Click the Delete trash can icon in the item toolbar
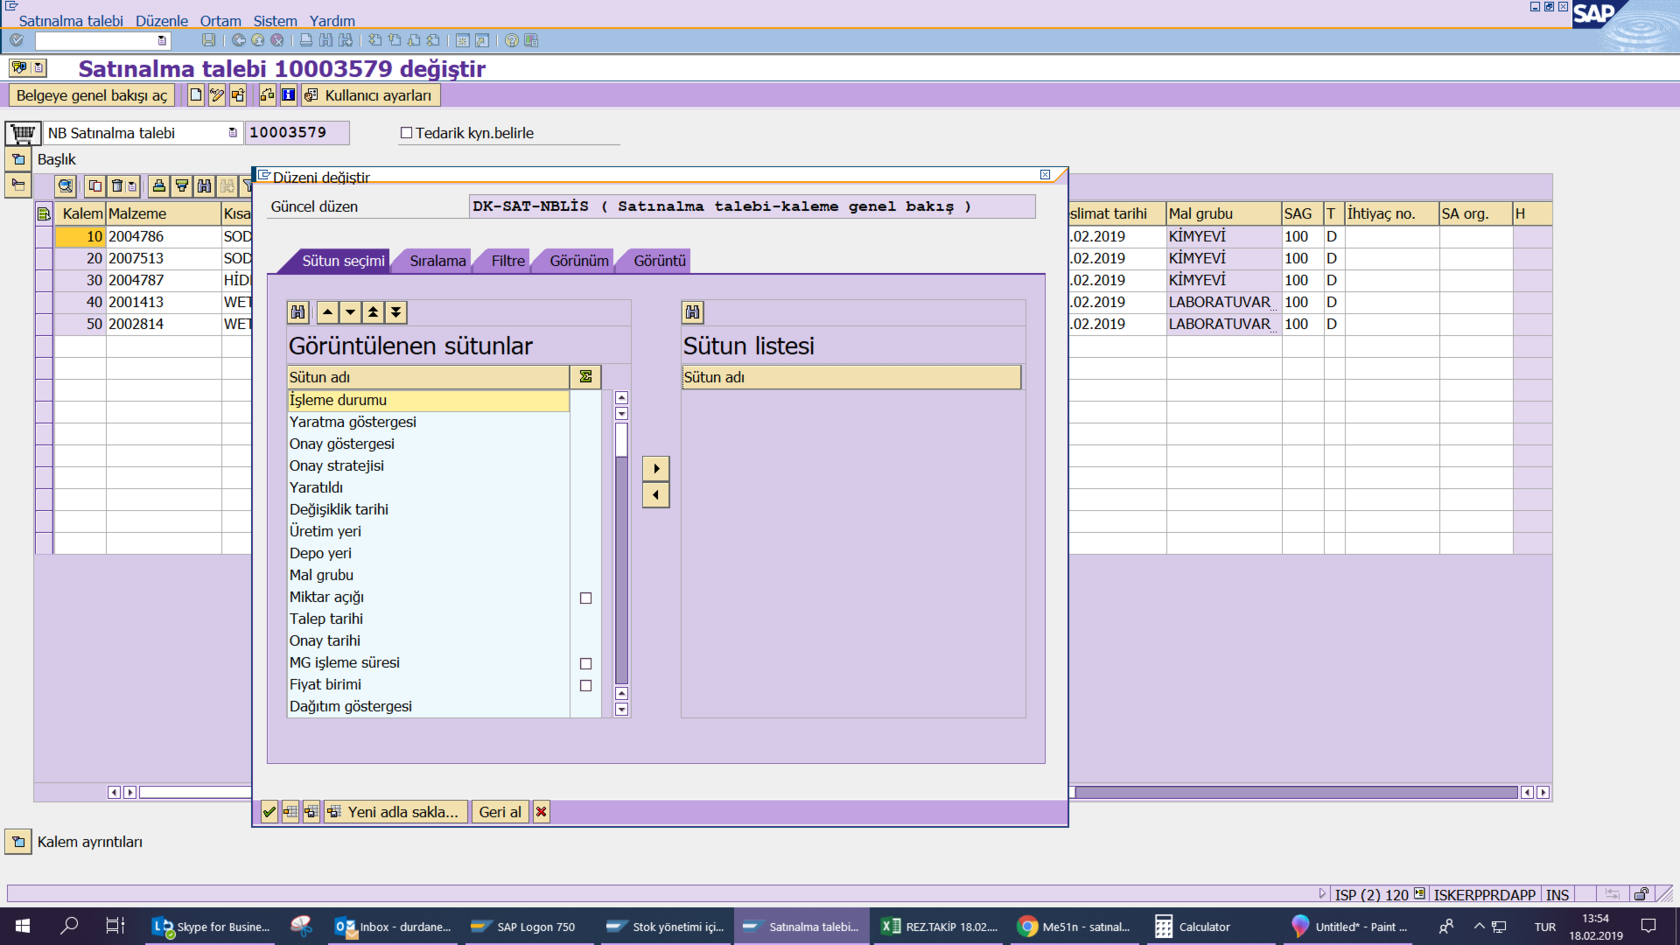 point(117,186)
